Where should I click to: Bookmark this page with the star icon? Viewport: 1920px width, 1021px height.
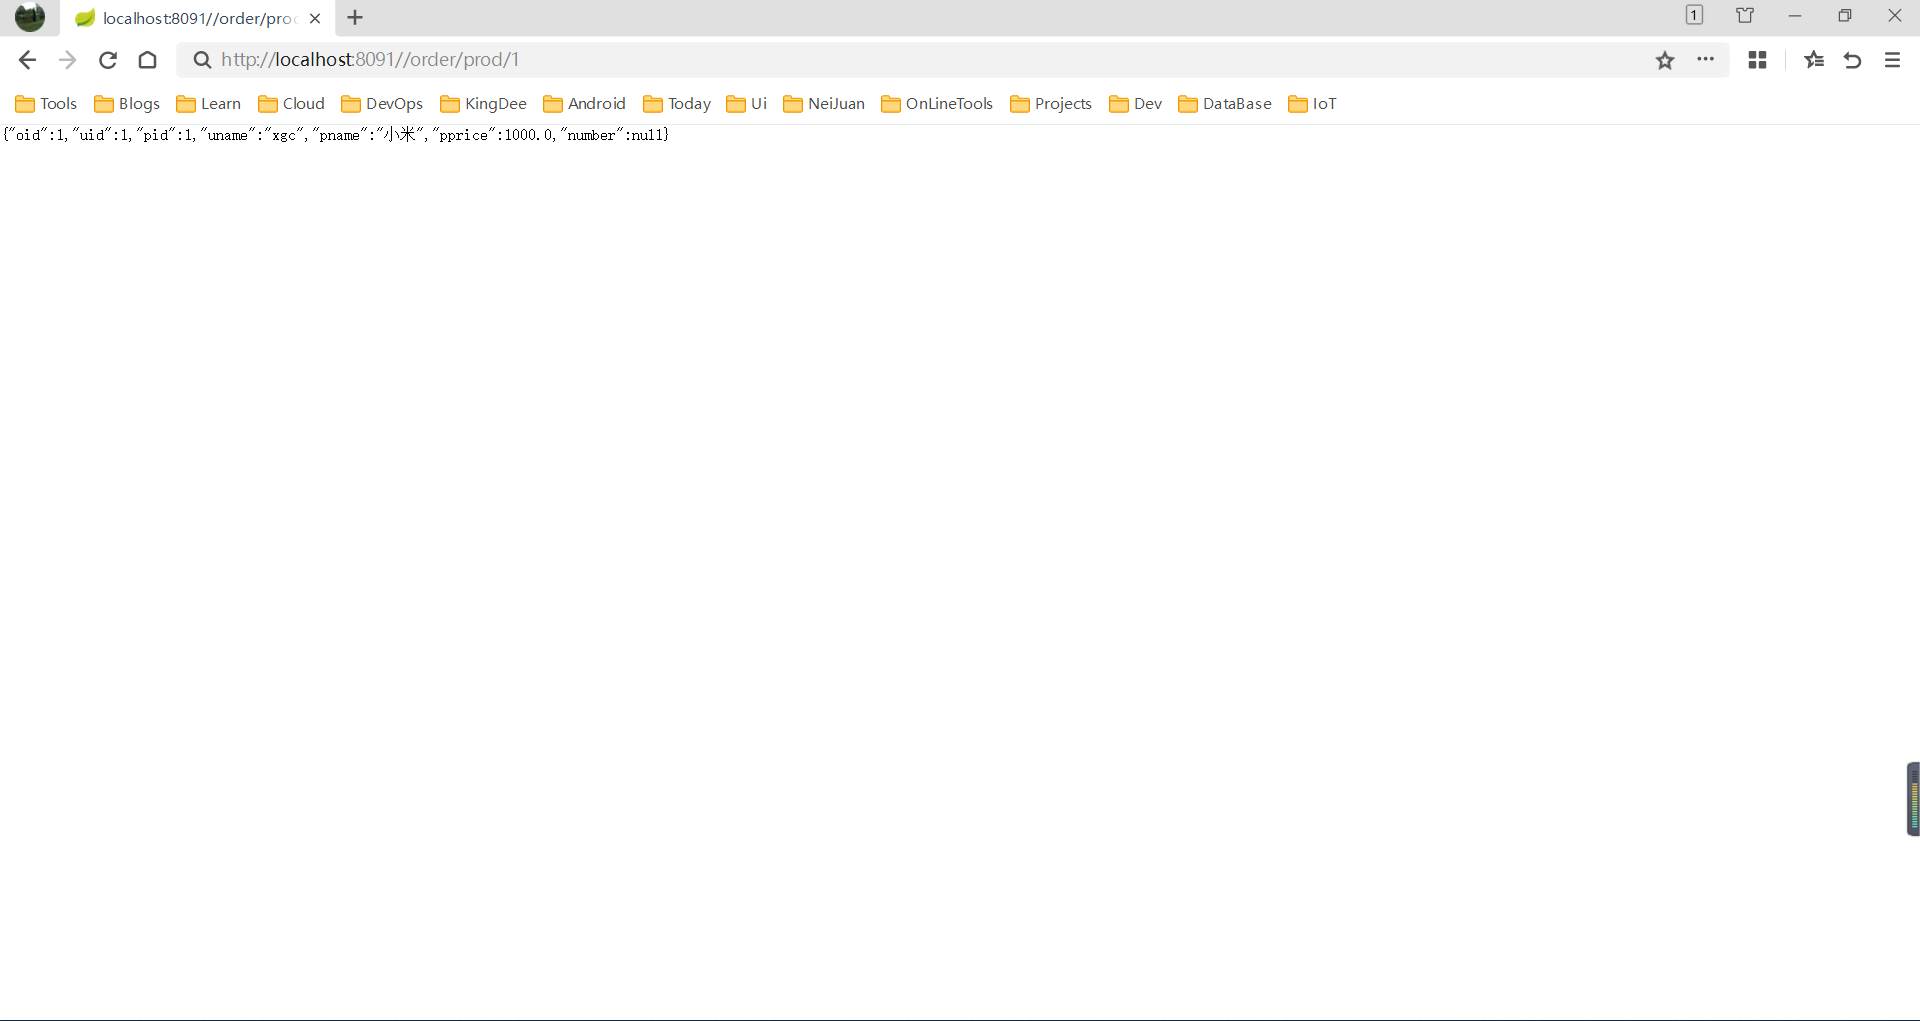click(1665, 60)
